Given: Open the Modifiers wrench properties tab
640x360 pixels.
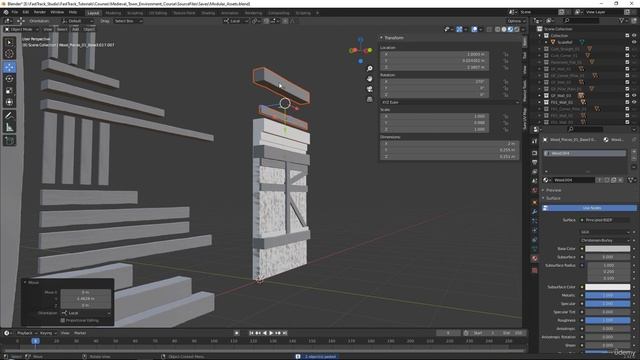Looking at the screenshot, I should pyautogui.click(x=534, y=211).
